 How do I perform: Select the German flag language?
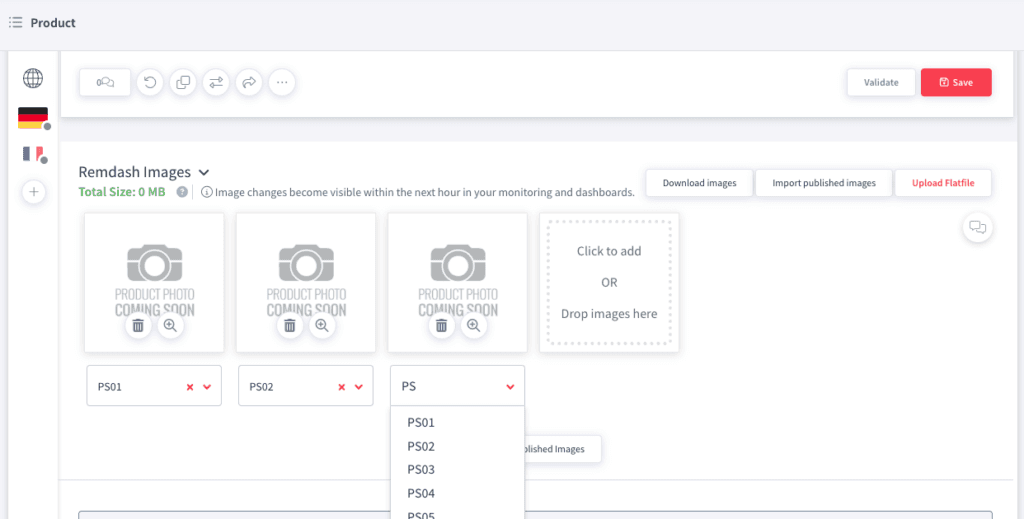point(33,118)
